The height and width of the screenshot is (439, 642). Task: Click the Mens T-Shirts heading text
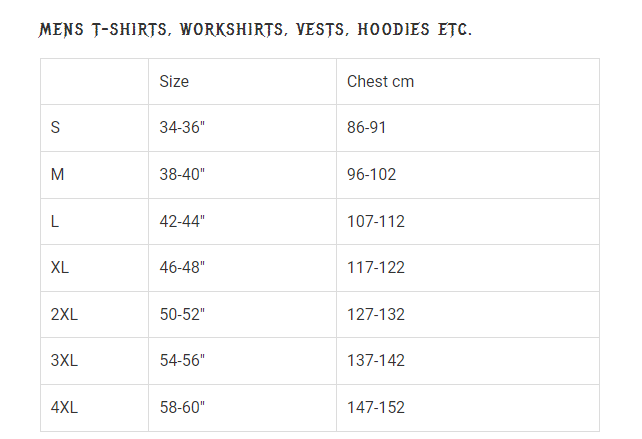point(255,29)
